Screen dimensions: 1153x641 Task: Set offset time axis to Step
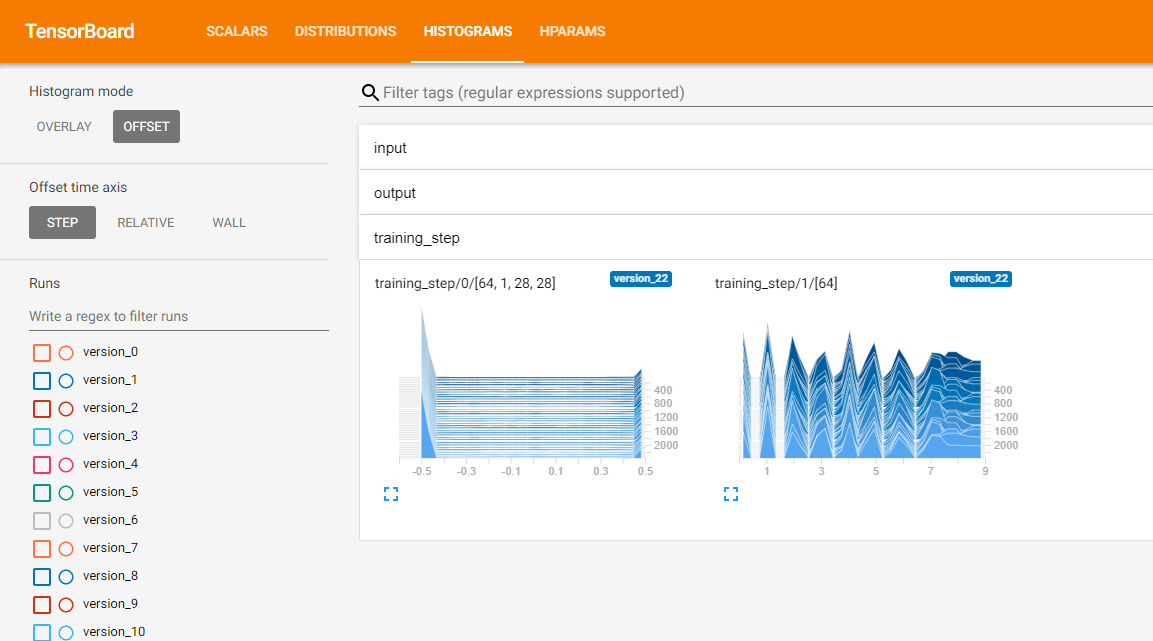pyautogui.click(x=63, y=223)
